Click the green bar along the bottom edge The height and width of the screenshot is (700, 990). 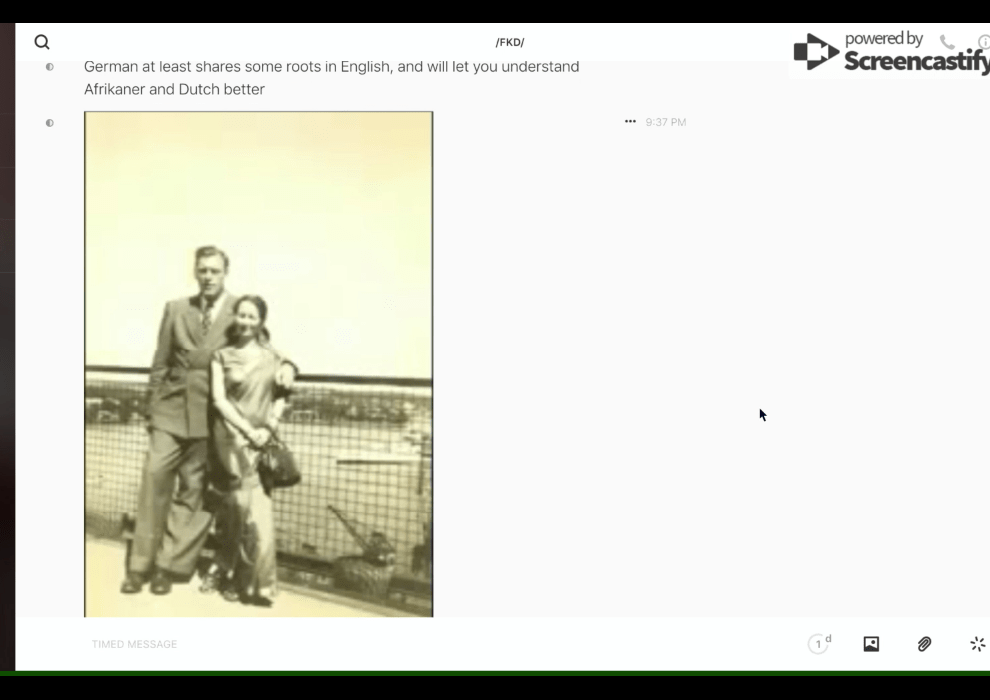pos(495,673)
